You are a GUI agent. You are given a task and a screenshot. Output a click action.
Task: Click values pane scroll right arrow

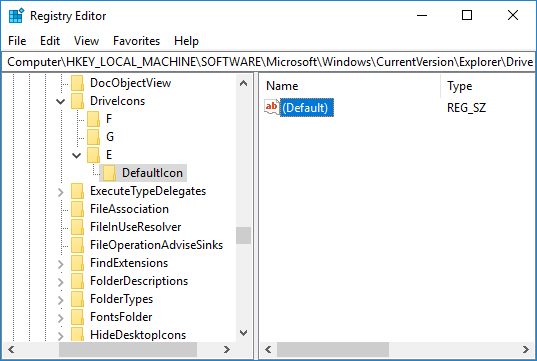coord(526,350)
